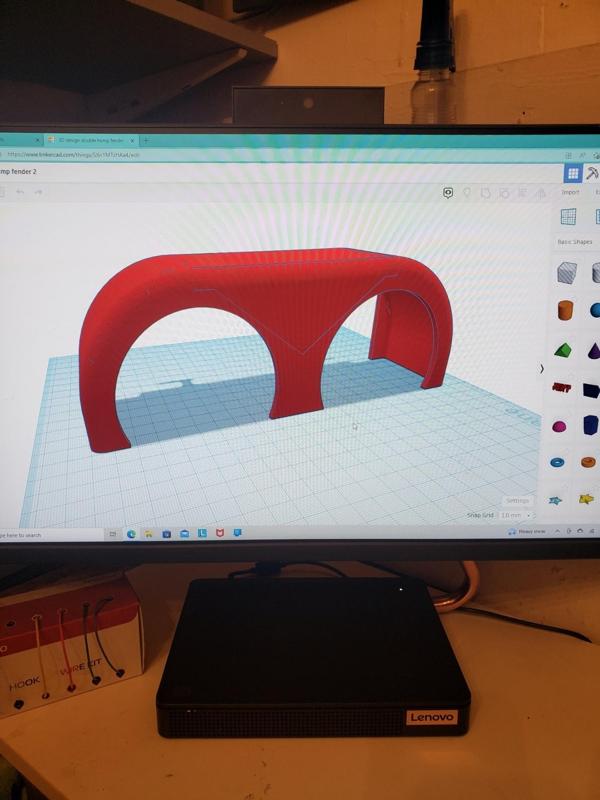Viewport: 600px width, 800px height.
Task: Click the Windows taskbar search box
Action: click(x=51, y=535)
